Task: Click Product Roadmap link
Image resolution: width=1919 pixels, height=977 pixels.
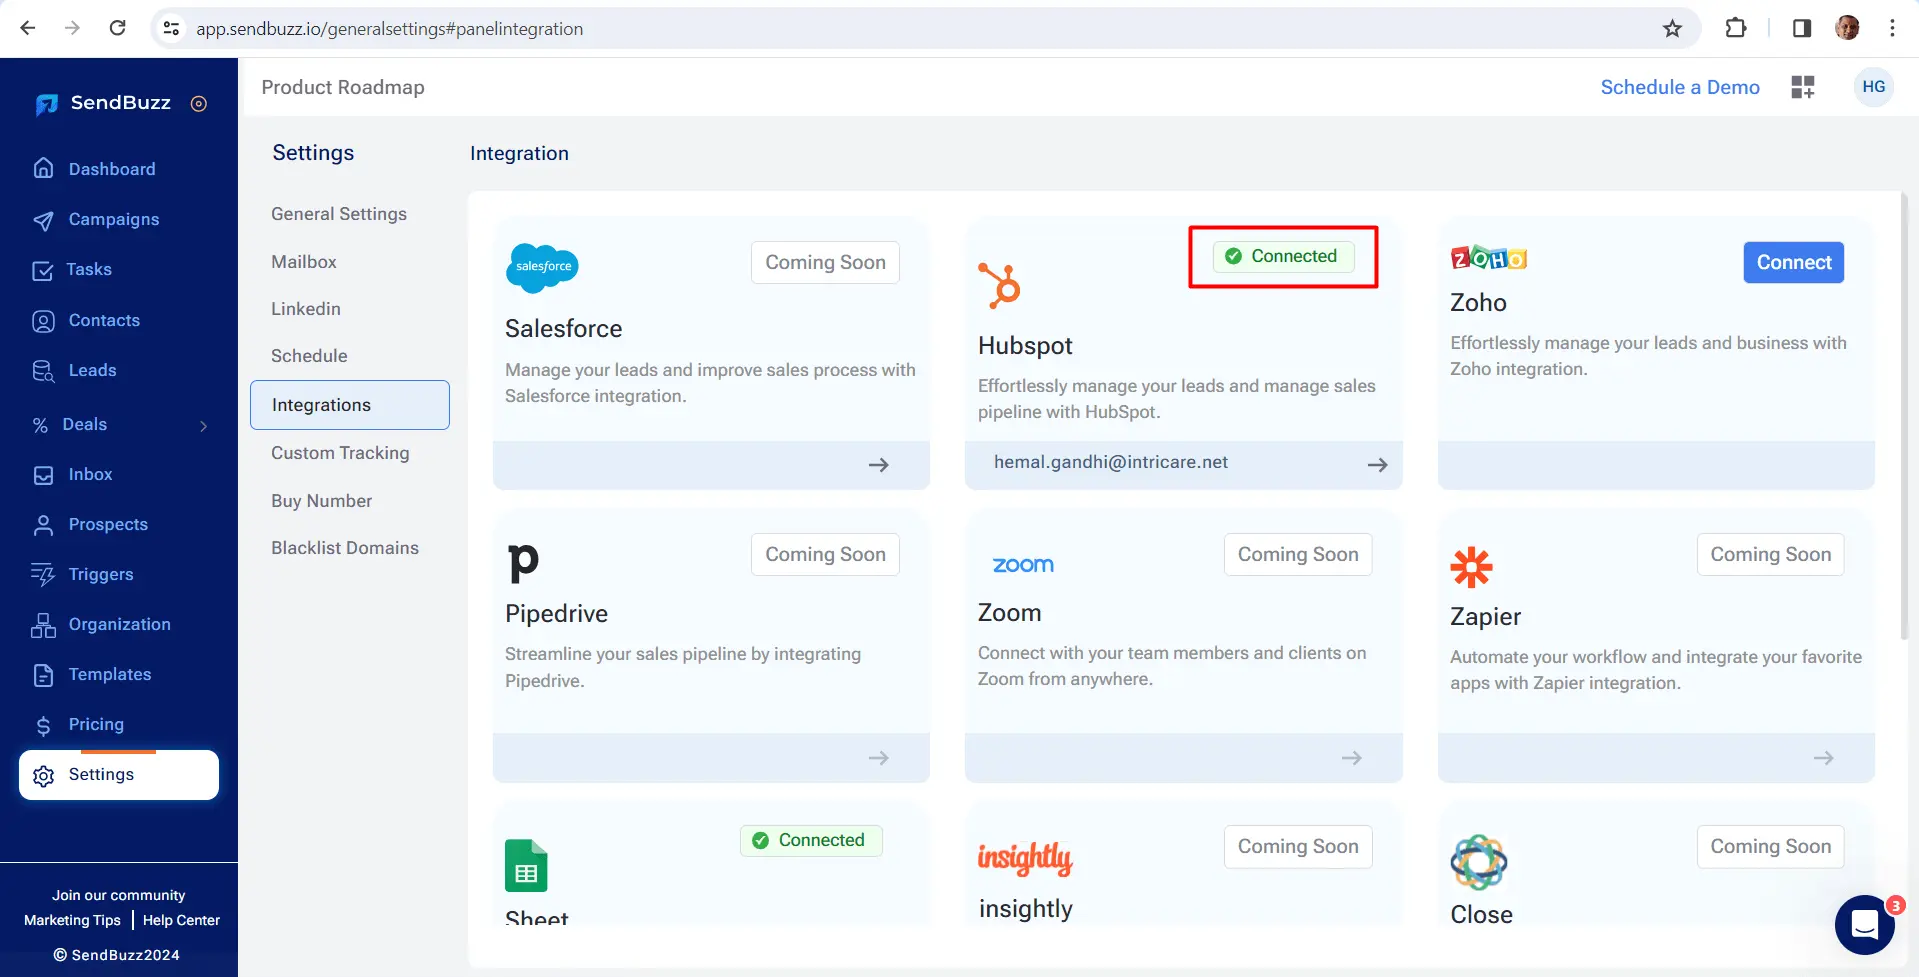Action: pos(343,87)
